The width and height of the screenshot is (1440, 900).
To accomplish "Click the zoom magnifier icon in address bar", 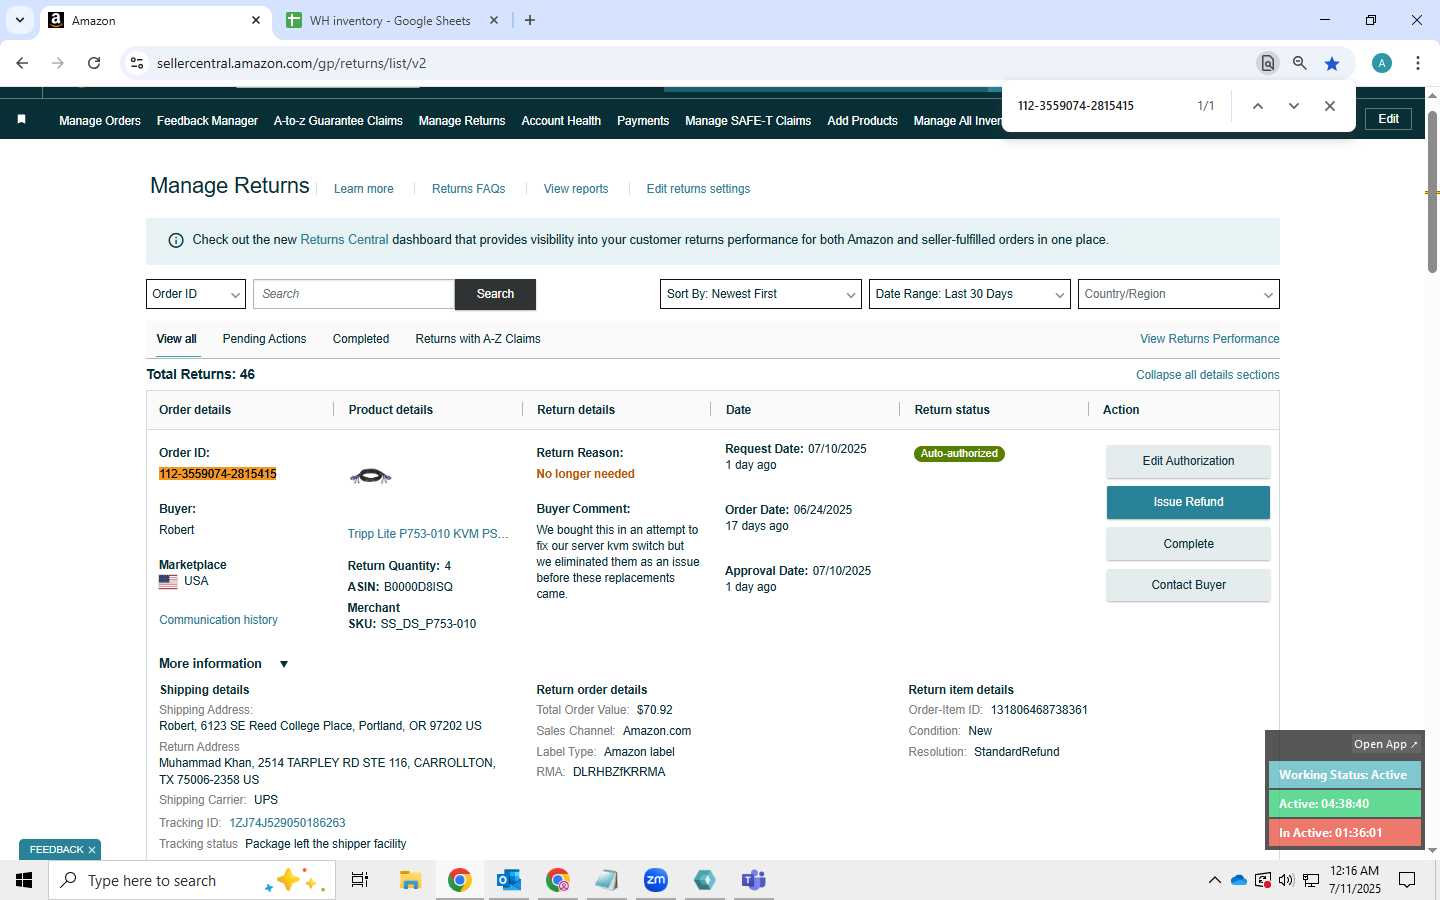I will click(x=1299, y=63).
